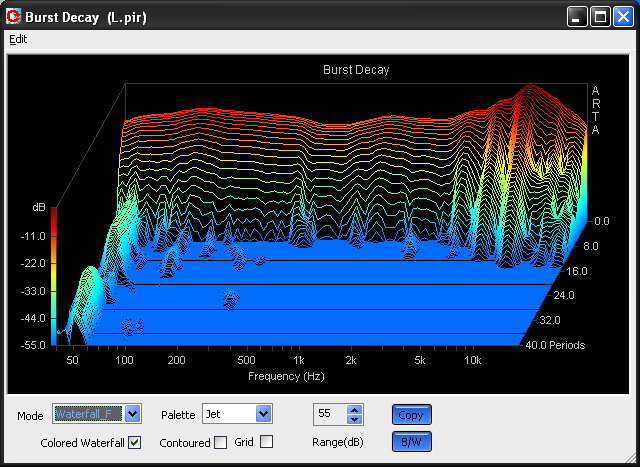Click the range value field showing 55
The width and height of the screenshot is (640, 467).
pyautogui.click(x=330, y=414)
